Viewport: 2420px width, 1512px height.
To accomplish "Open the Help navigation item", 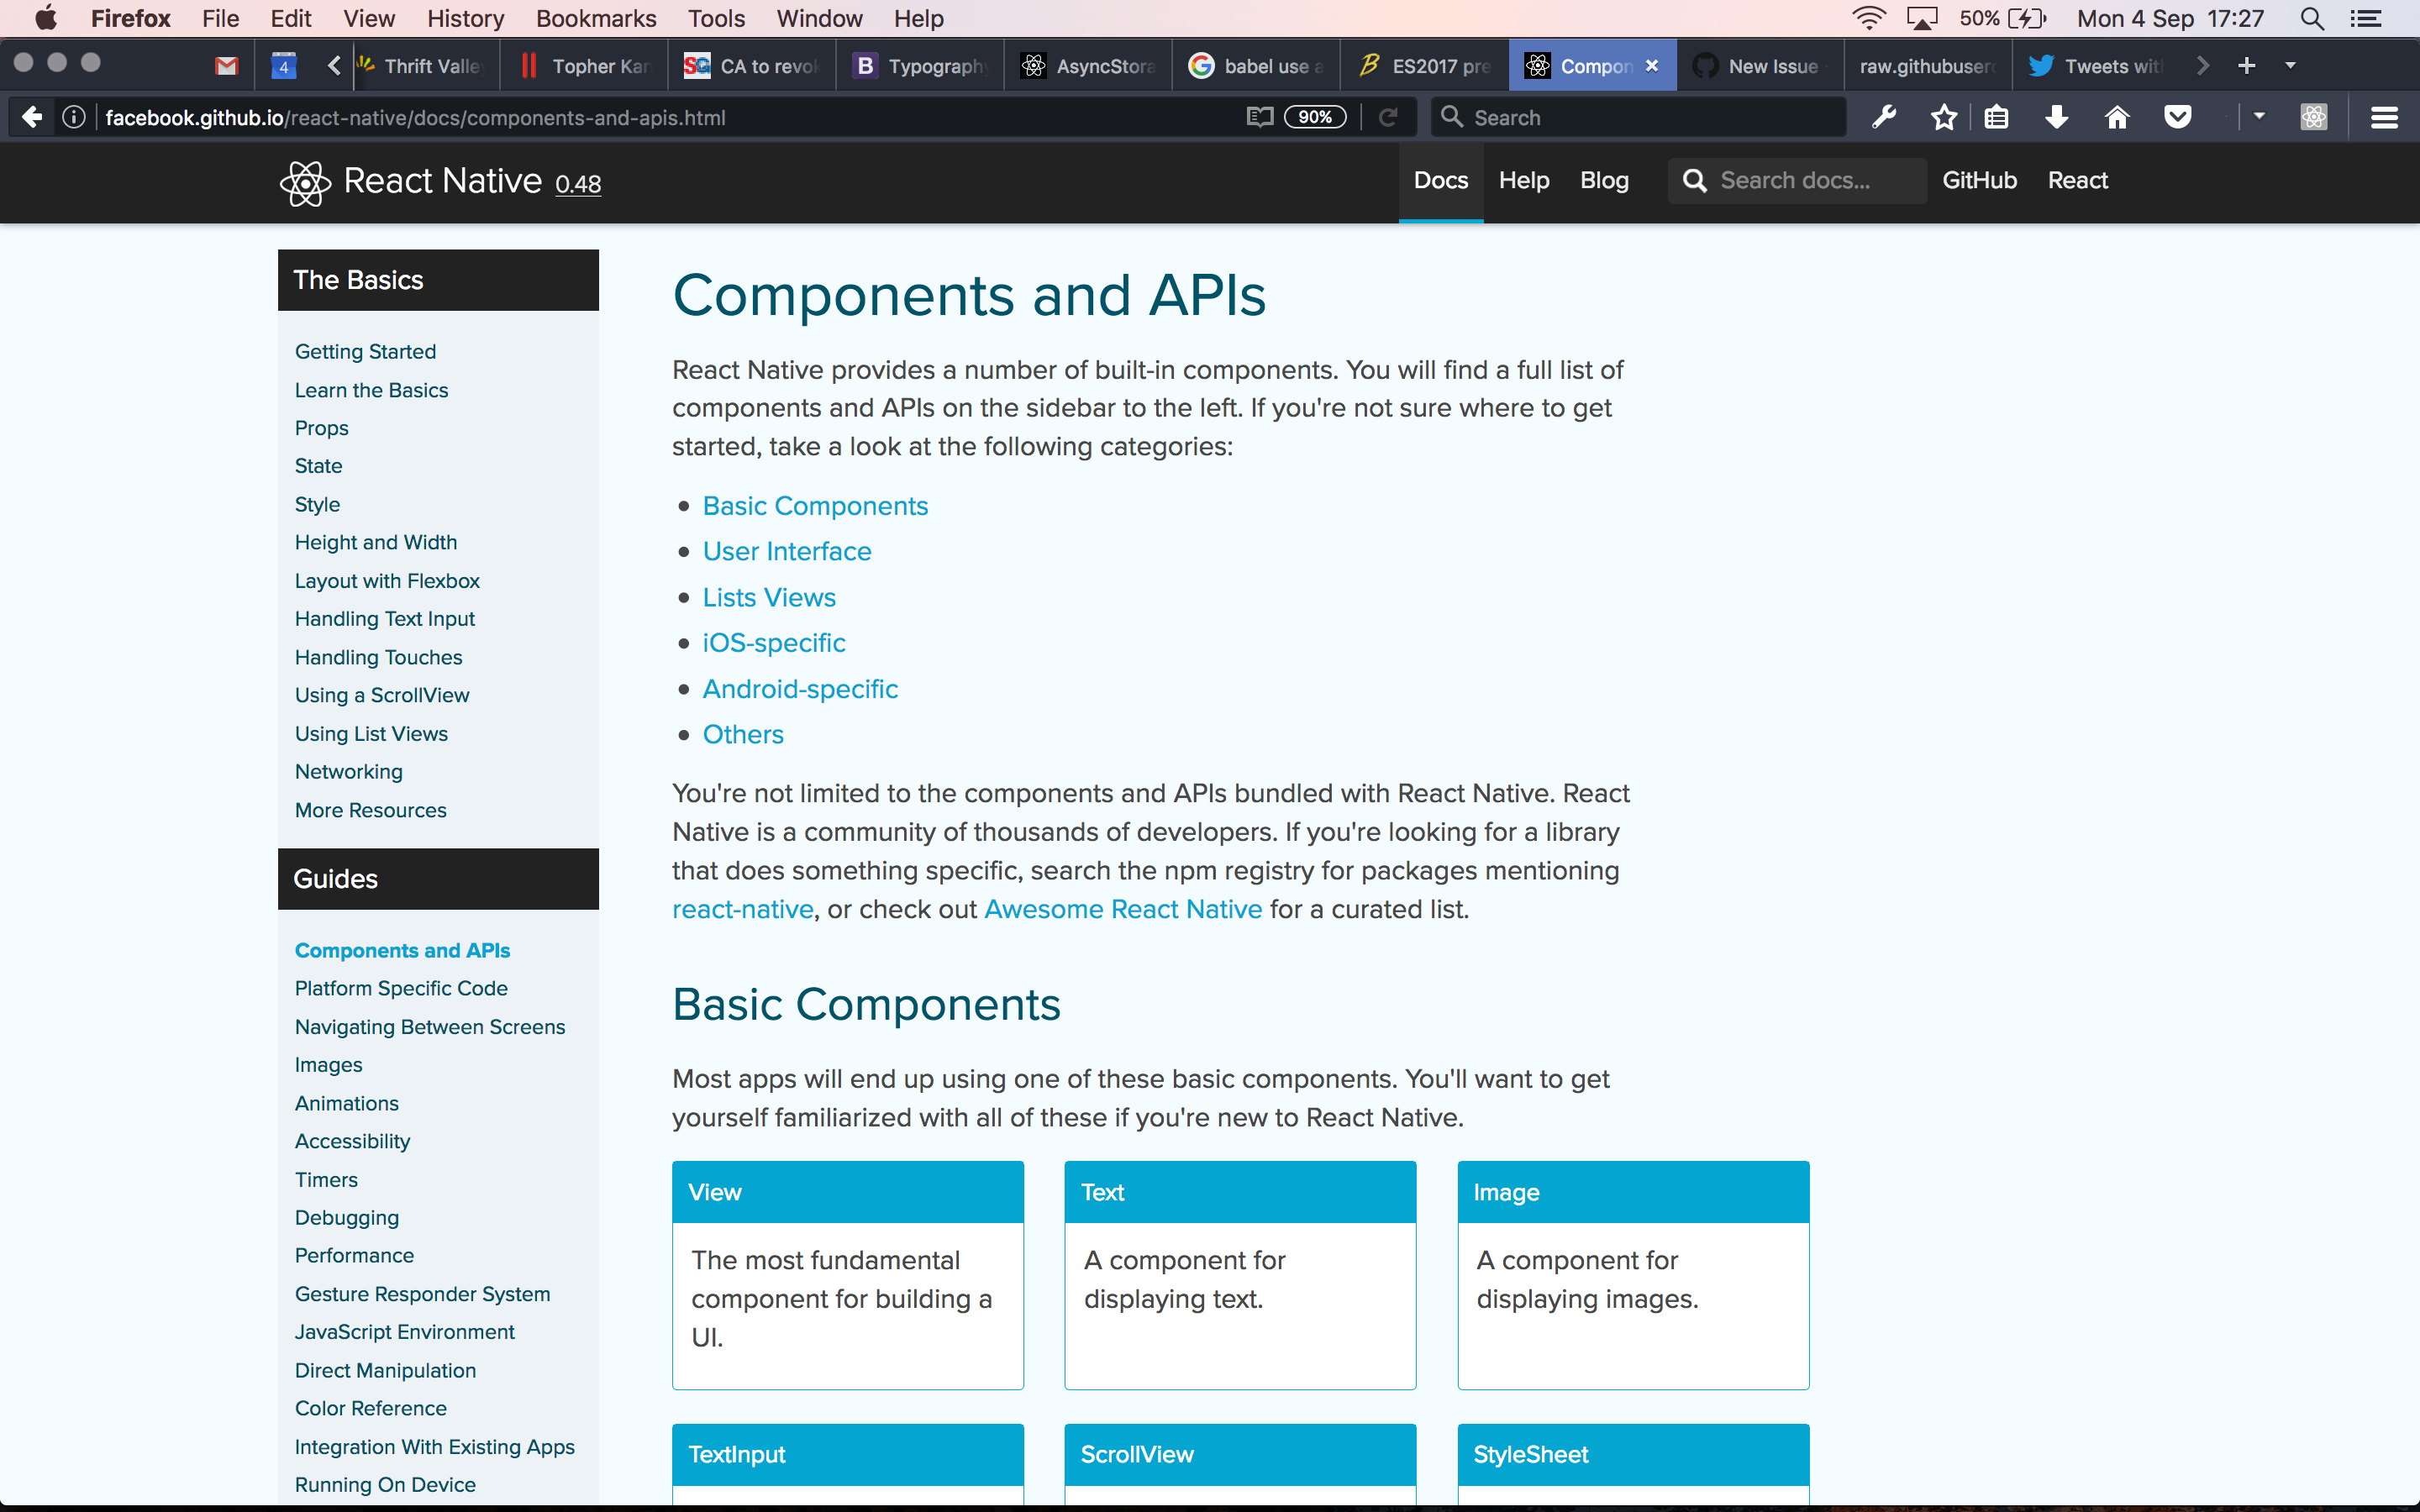I will (1524, 180).
